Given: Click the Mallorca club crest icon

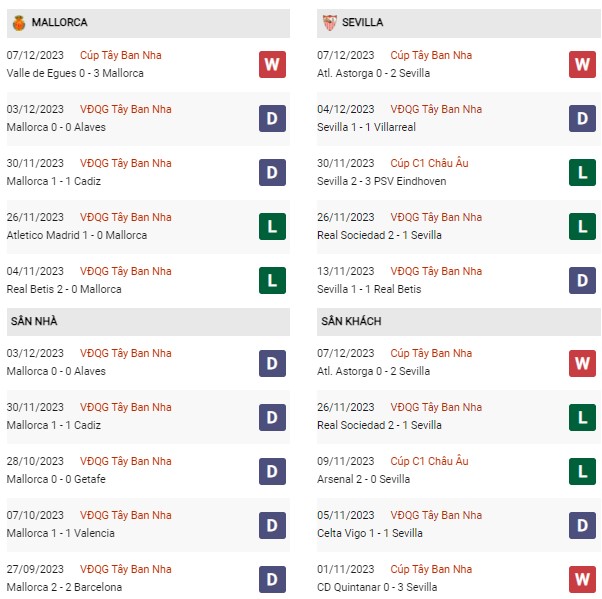Looking at the screenshot, I should tap(18, 23).
